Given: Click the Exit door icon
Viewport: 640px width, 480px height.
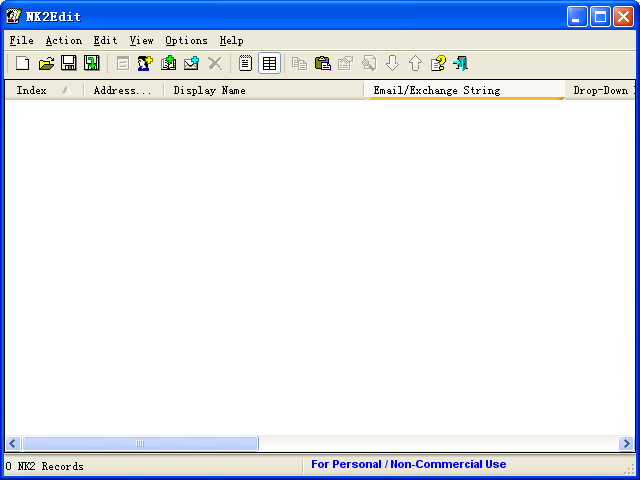Looking at the screenshot, I should [x=461, y=63].
